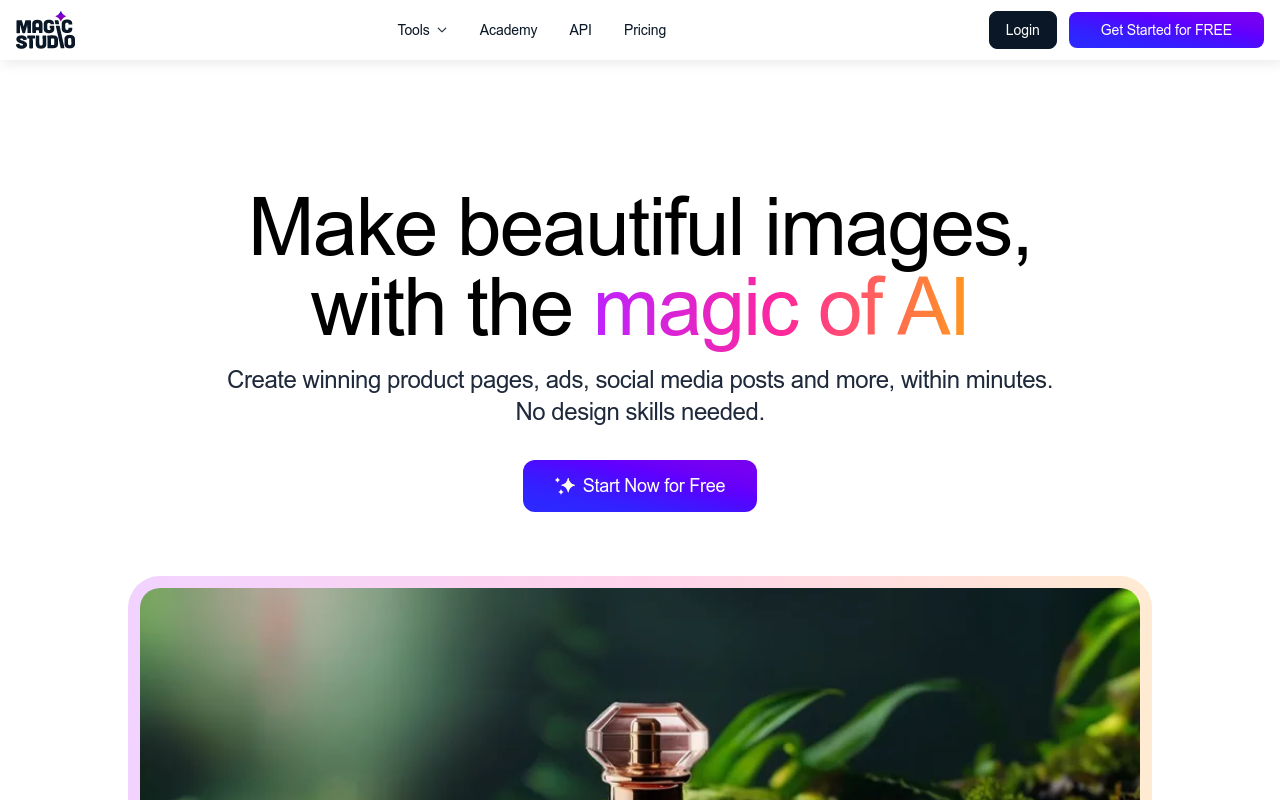1280x800 pixels.
Task: Click the sparkle icon in Start Now button
Action: coord(565,486)
